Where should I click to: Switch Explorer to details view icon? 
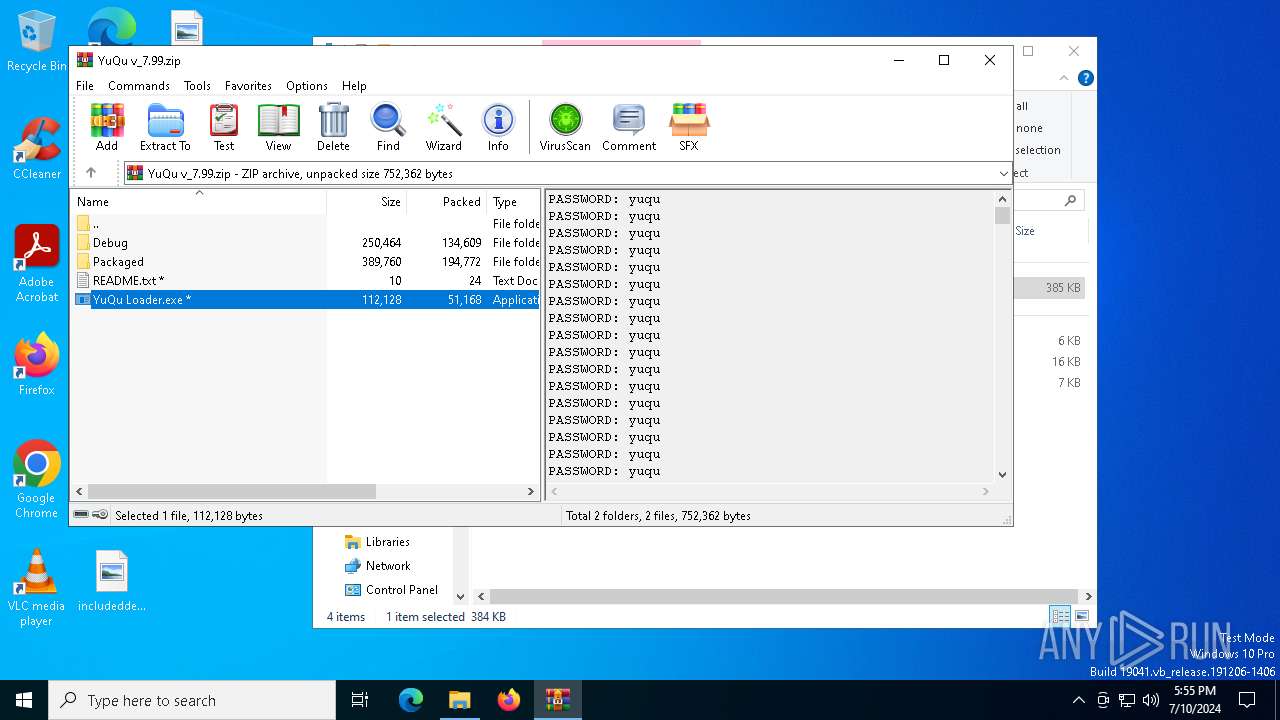[1060, 616]
